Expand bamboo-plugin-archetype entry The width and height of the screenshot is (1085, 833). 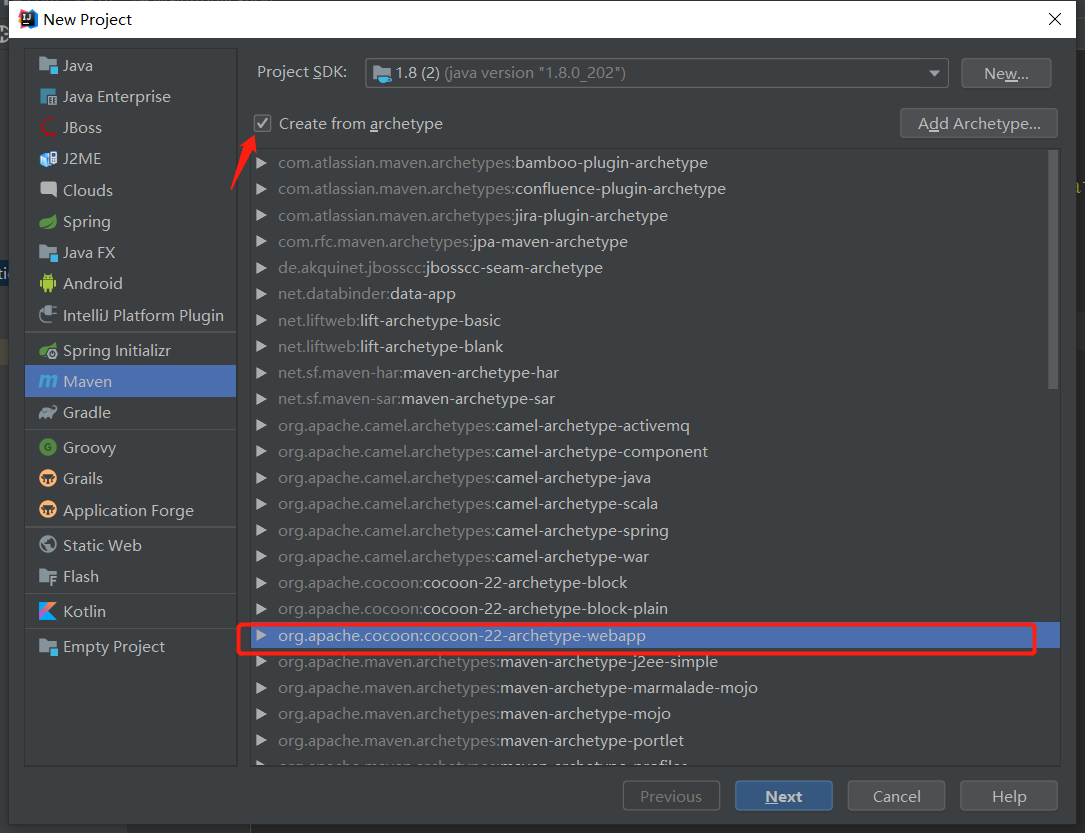(x=262, y=163)
